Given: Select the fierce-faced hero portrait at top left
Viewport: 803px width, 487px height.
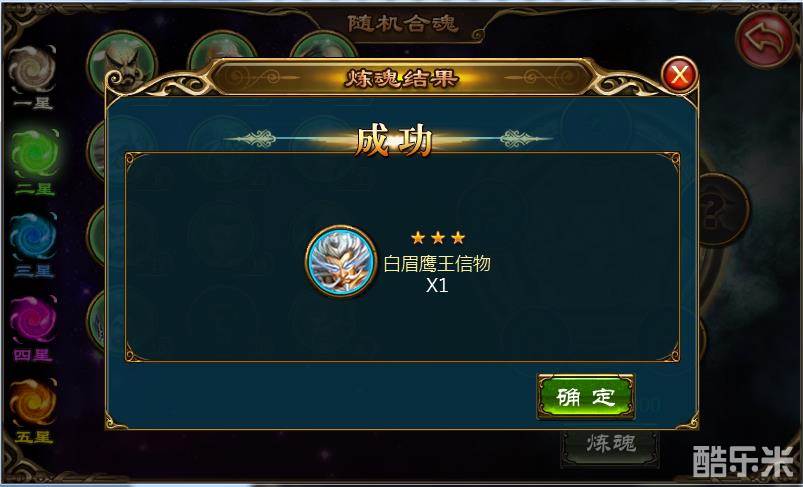Looking at the screenshot, I should point(122,59).
